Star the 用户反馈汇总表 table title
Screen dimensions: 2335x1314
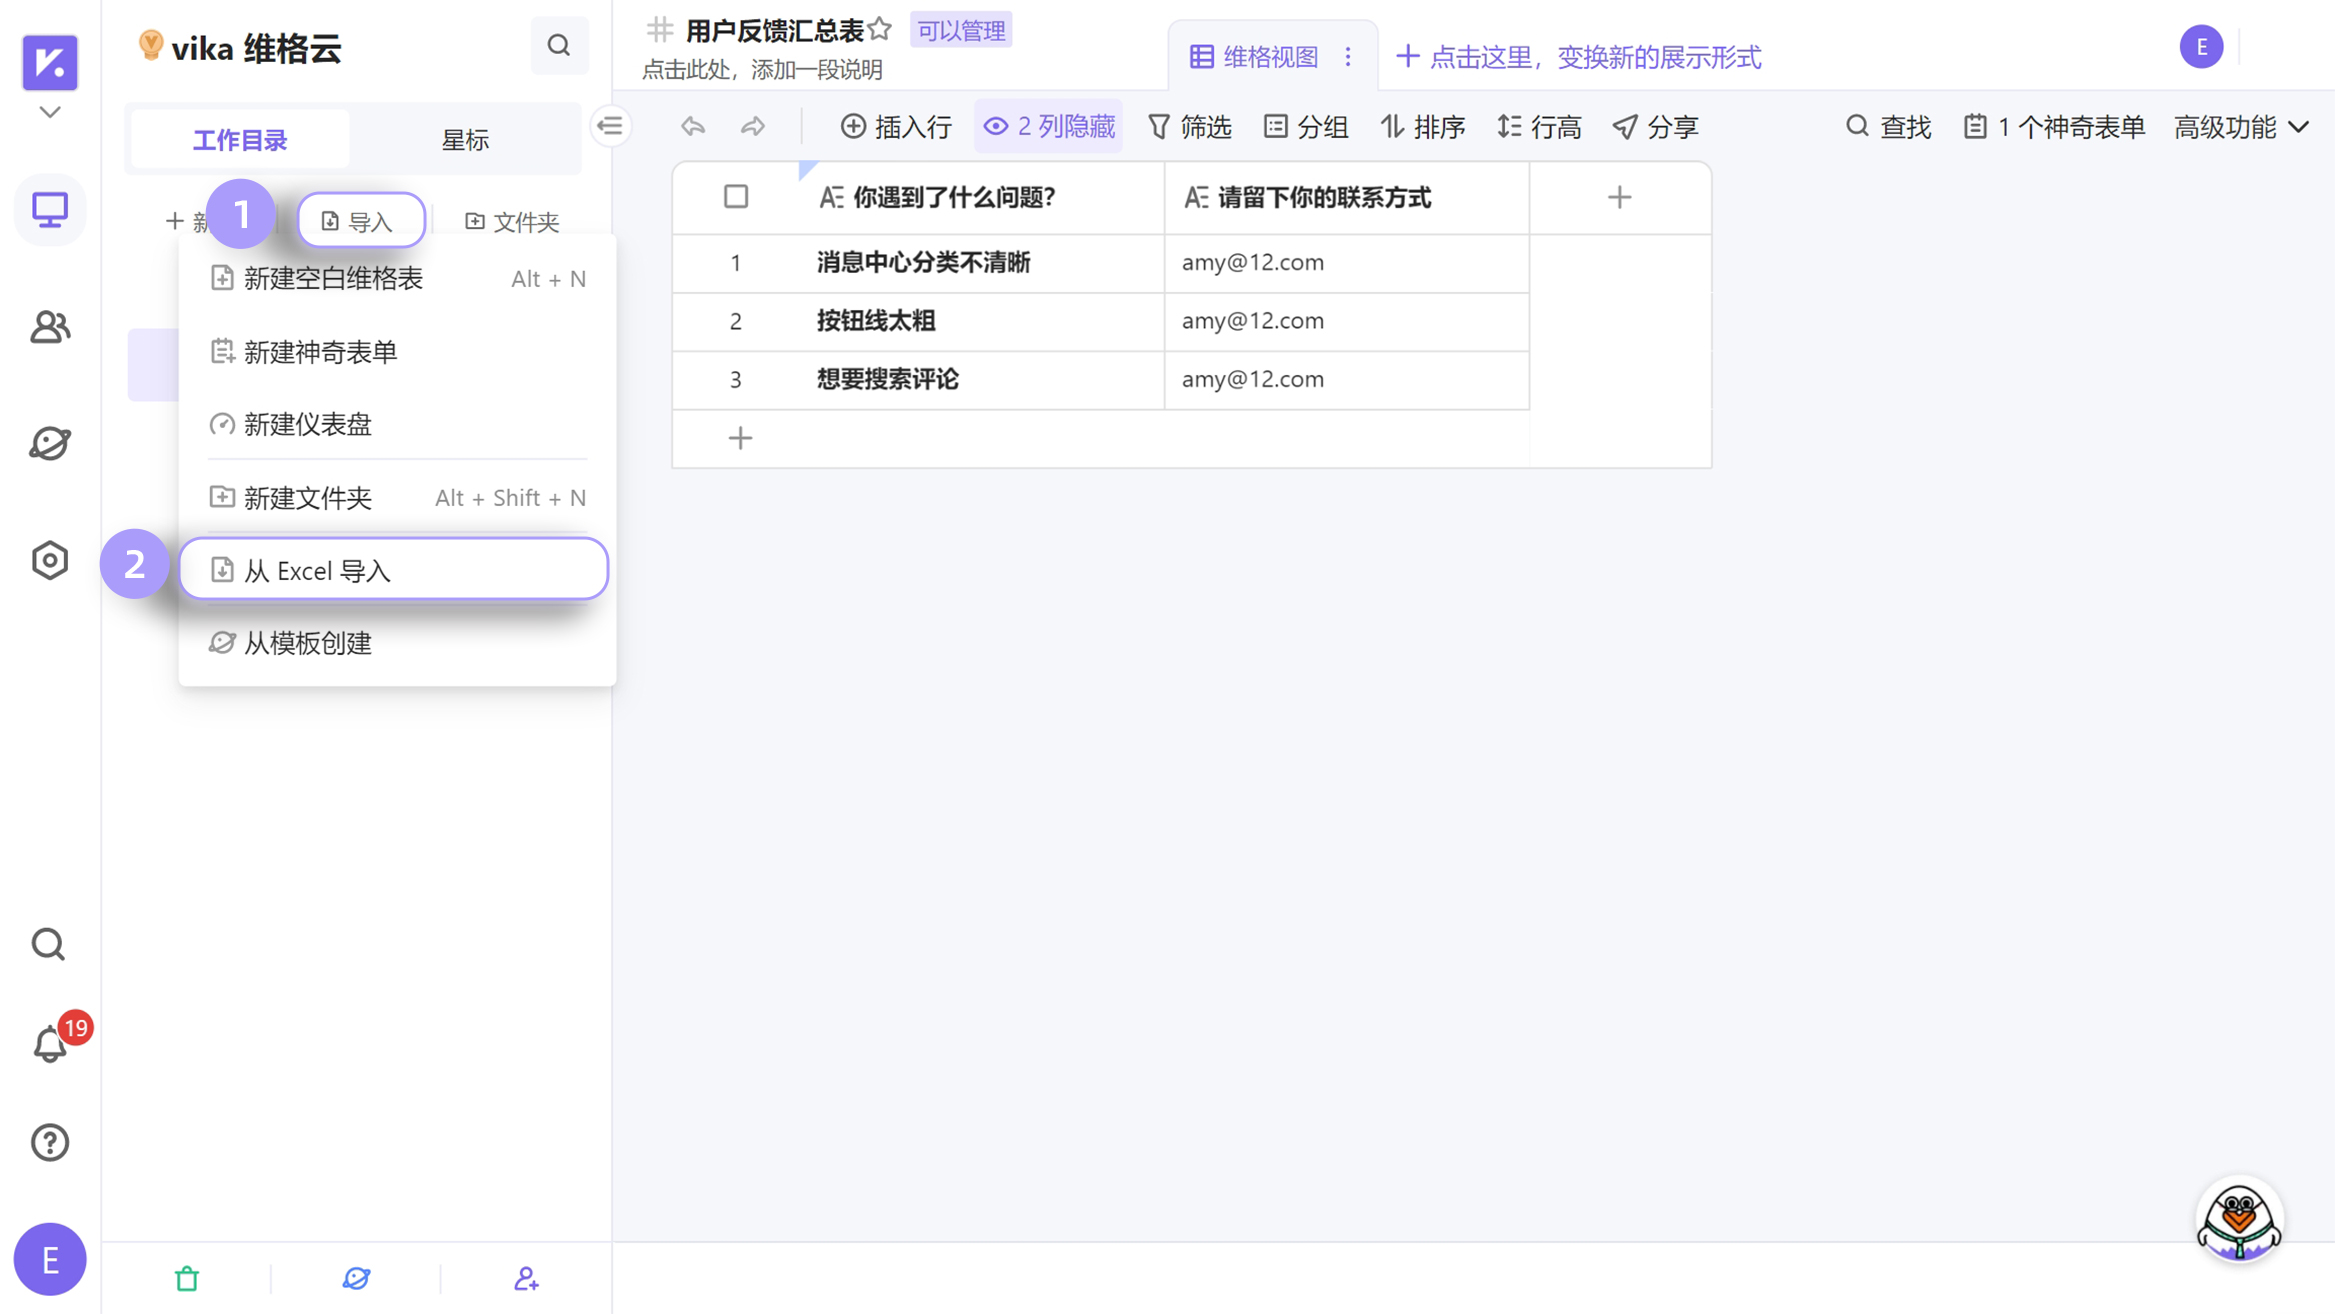pyautogui.click(x=879, y=29)
